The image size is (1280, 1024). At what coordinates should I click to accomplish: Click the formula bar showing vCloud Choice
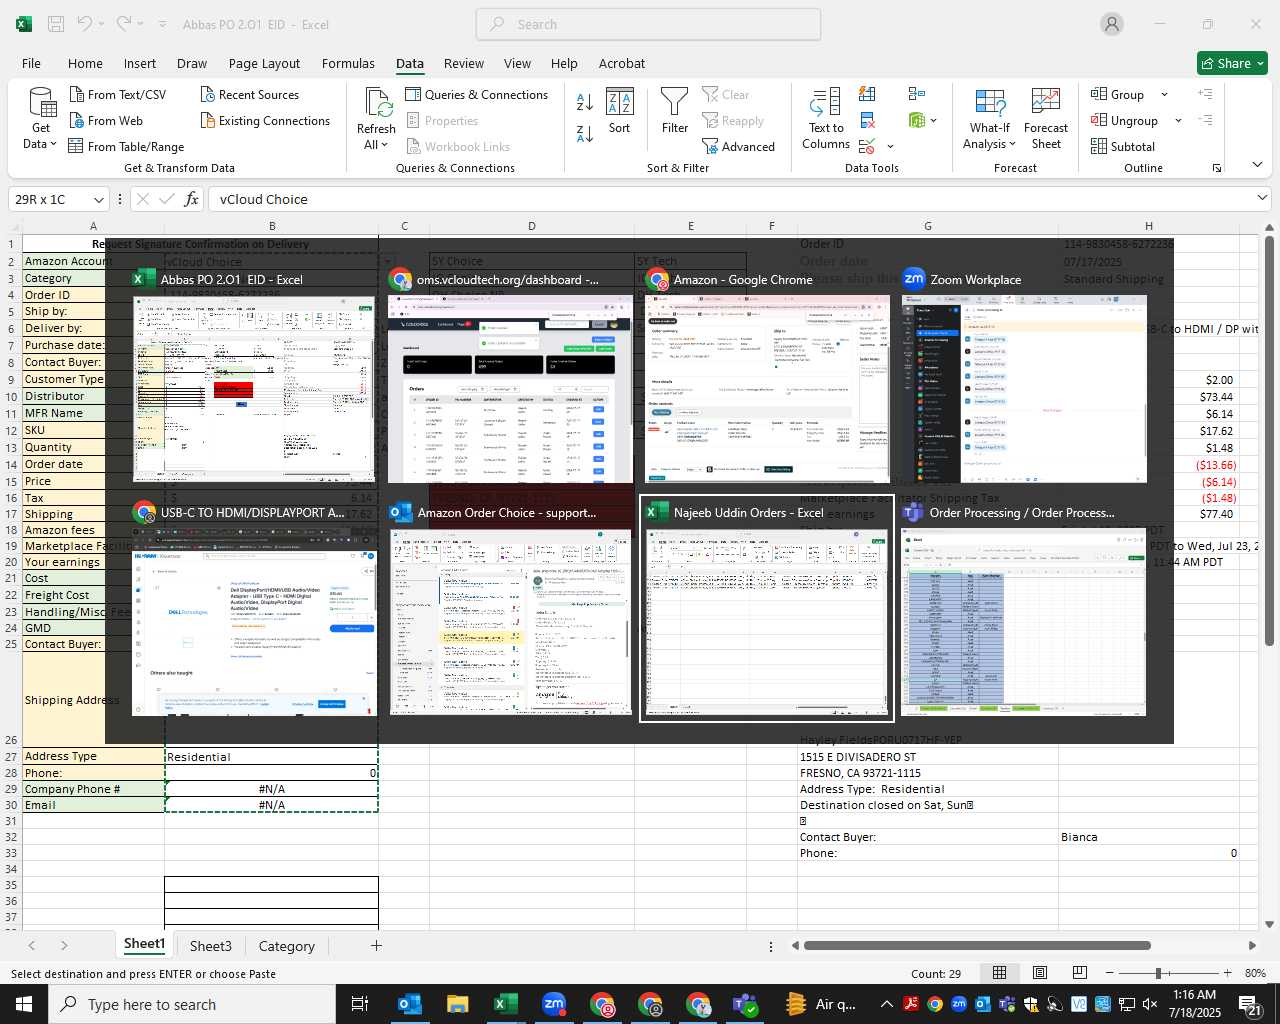coord(730,199)
